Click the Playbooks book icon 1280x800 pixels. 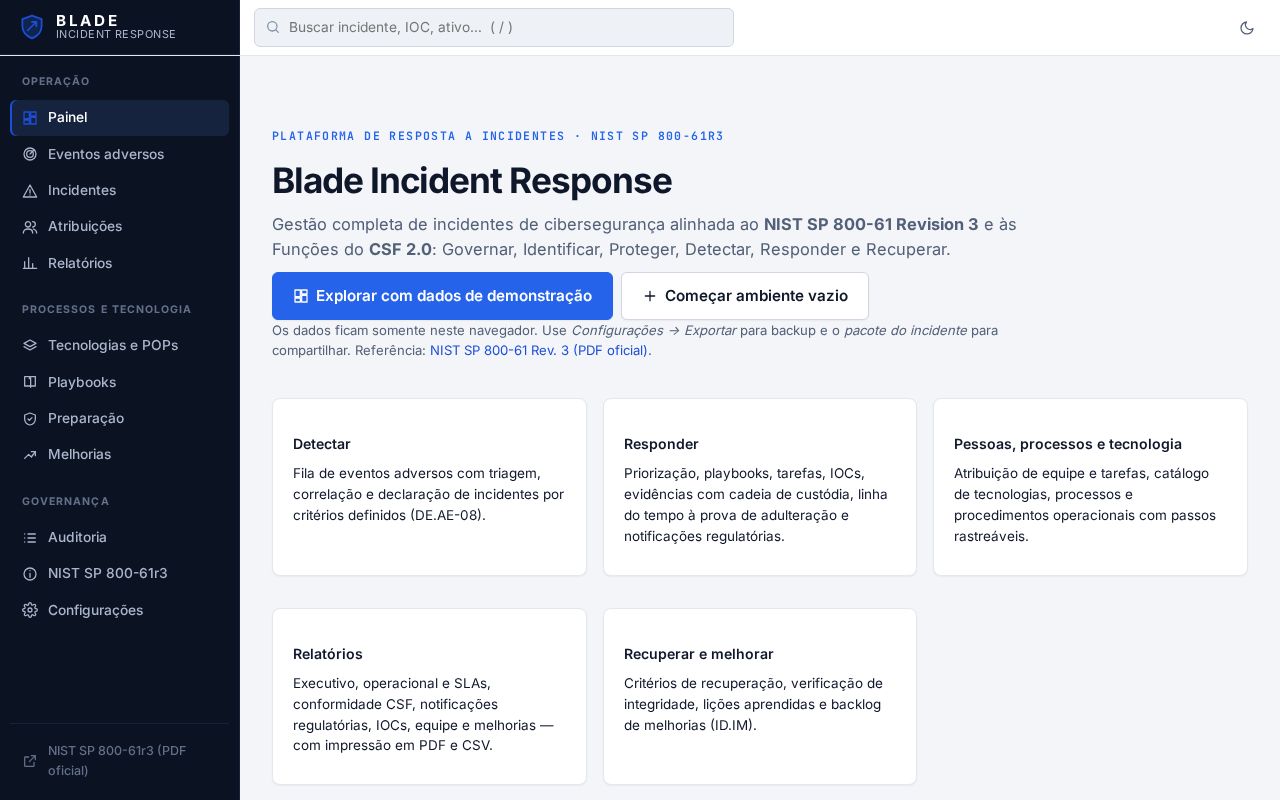coord(30,382)
